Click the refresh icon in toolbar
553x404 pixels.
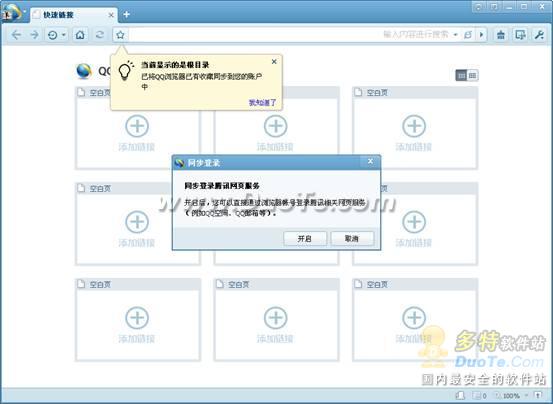[100, 35]
